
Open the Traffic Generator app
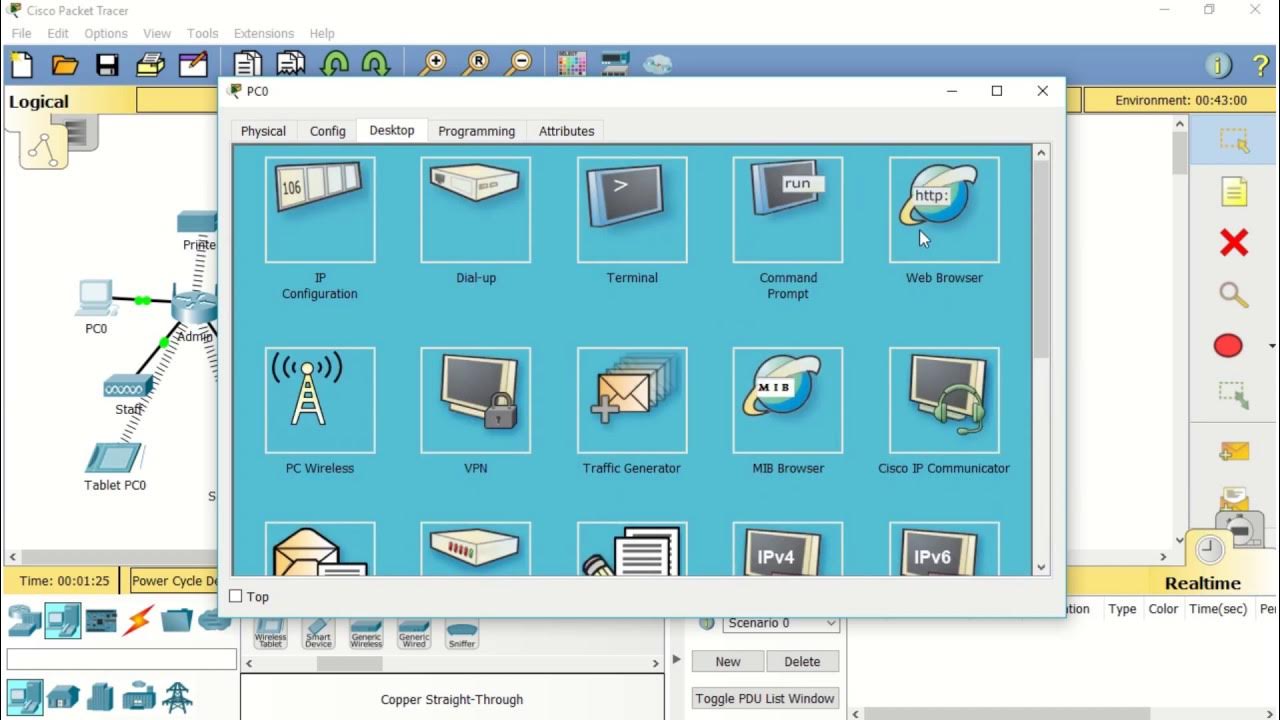tap(632, 400)
